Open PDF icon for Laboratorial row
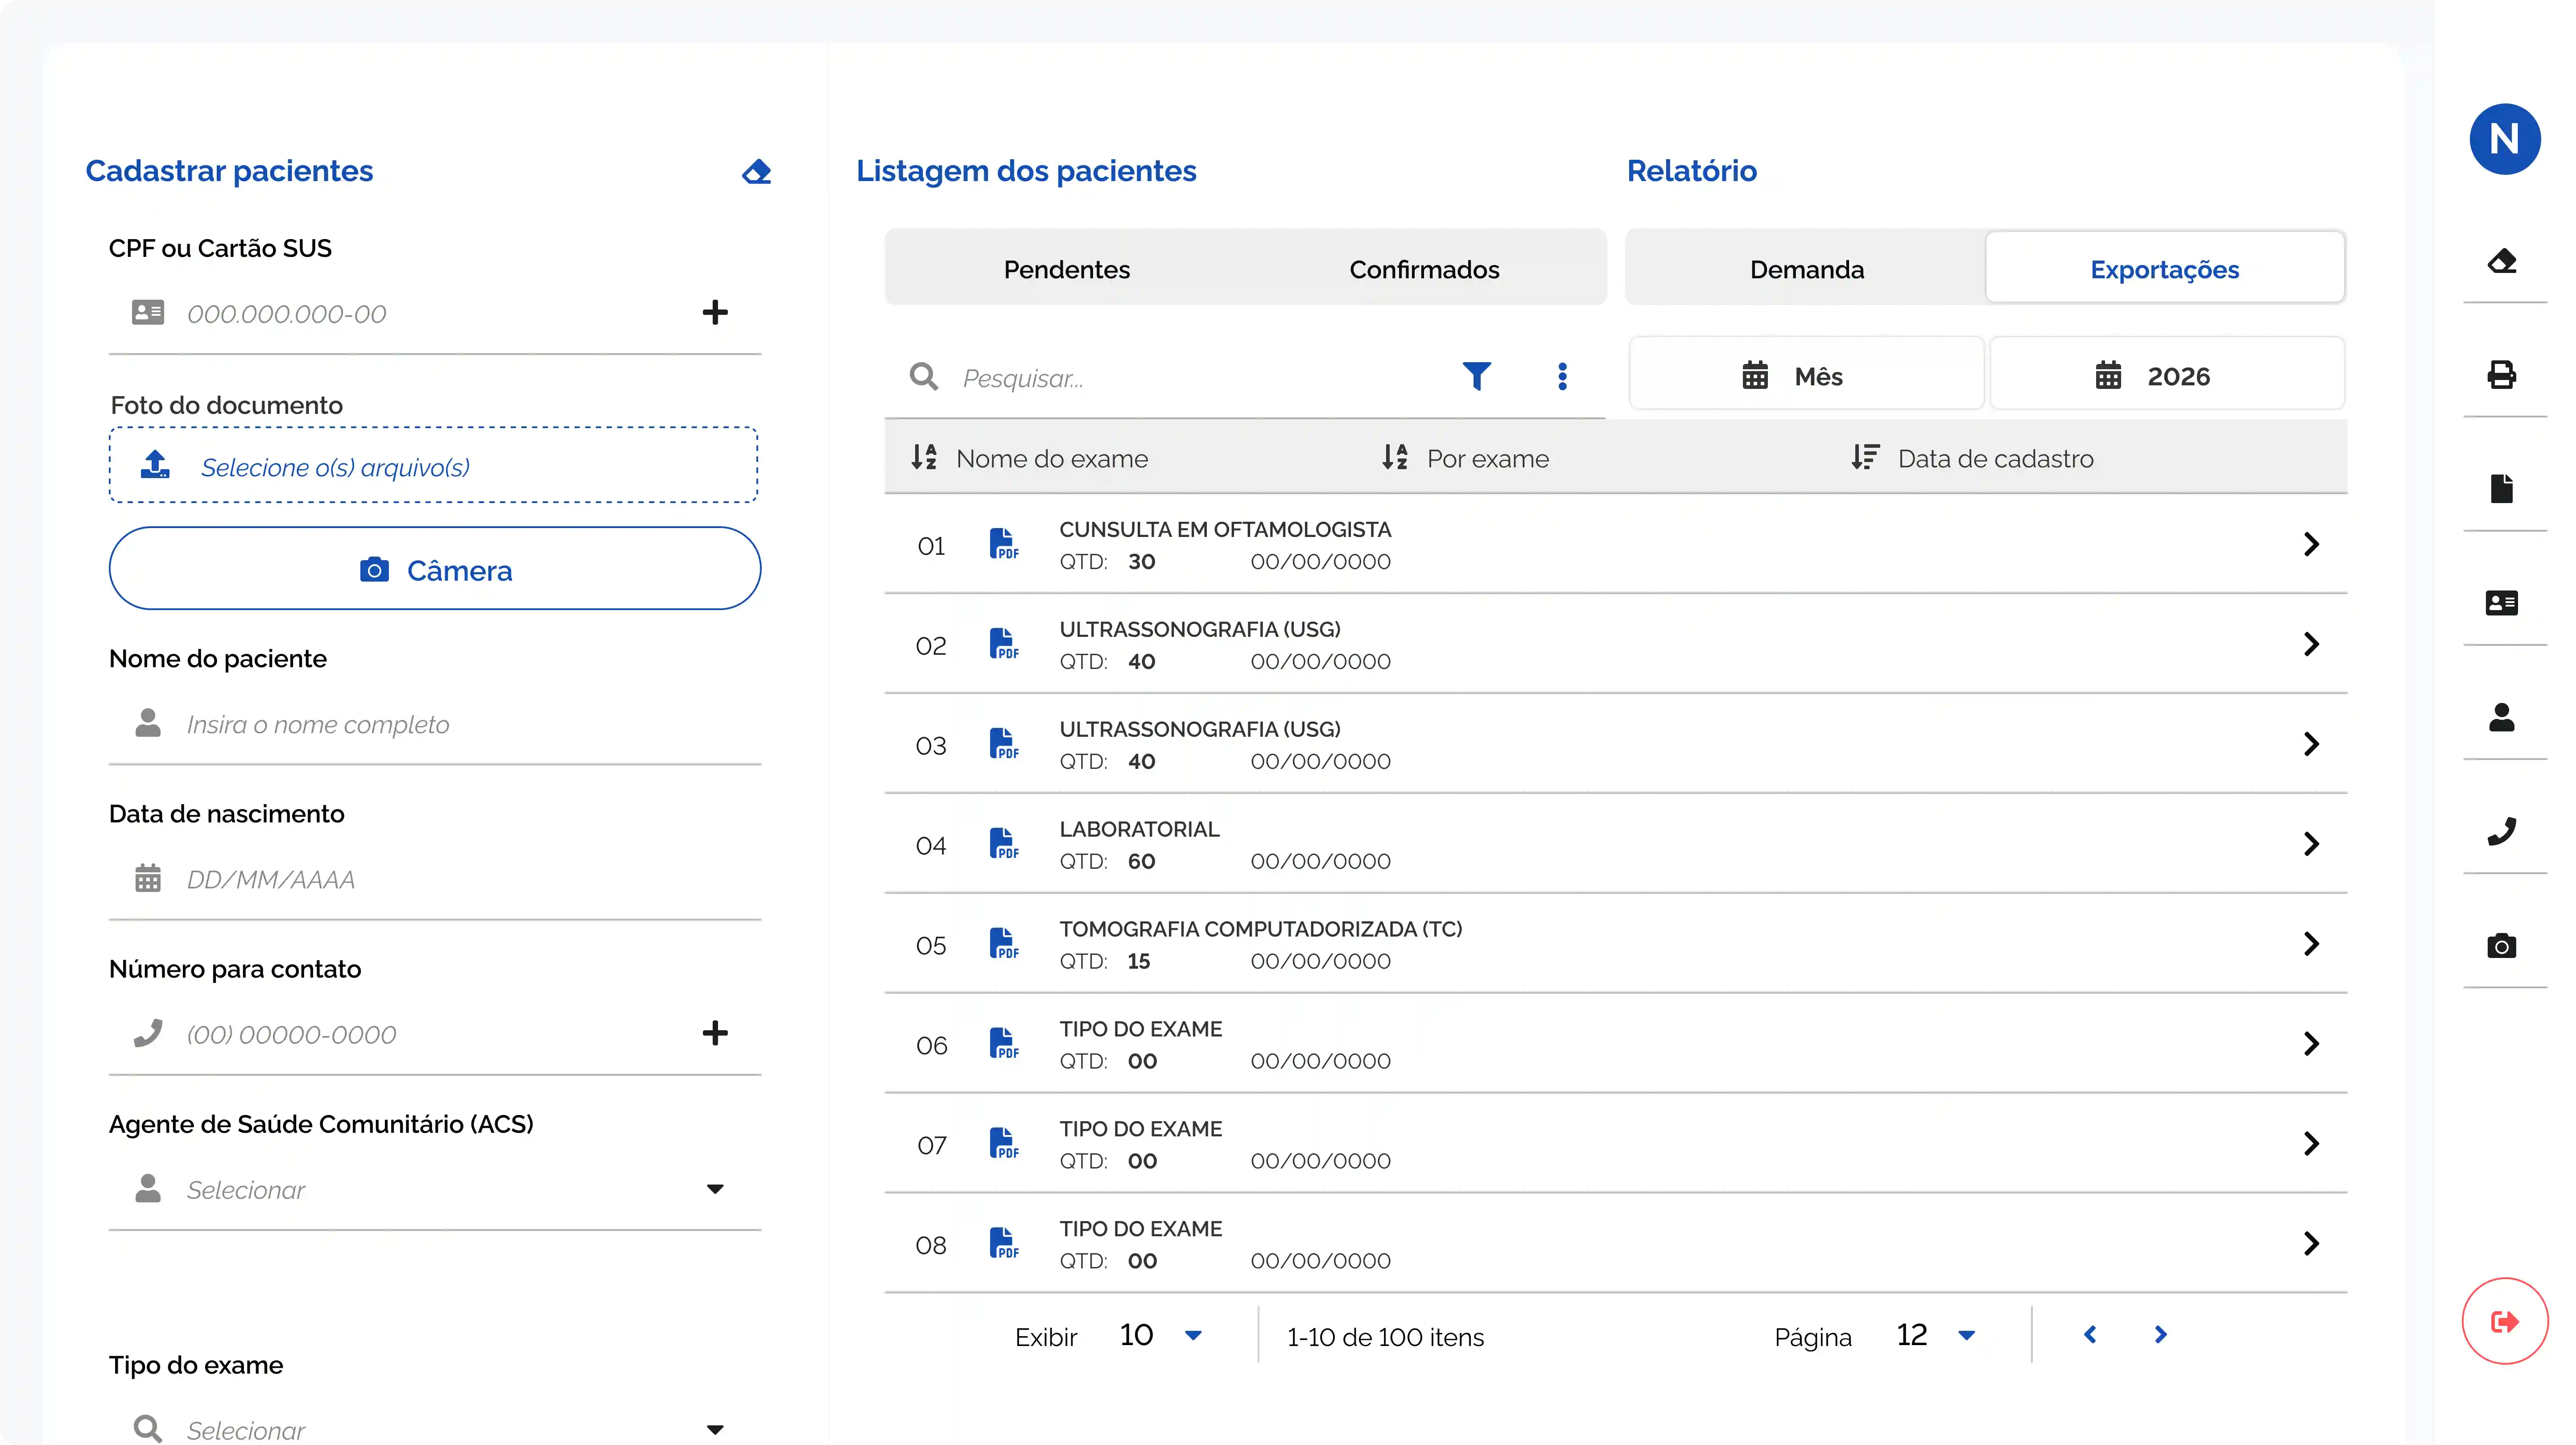This screenshot has width=2576, height=1445. click(1003, 844)
